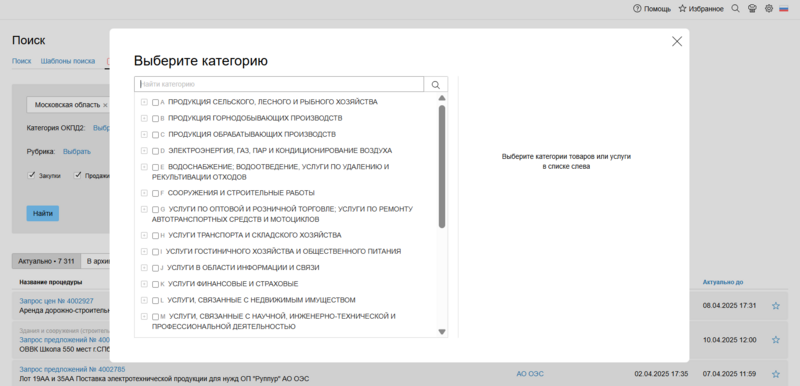Click the magnifier icon in category search

coord(435,85)
